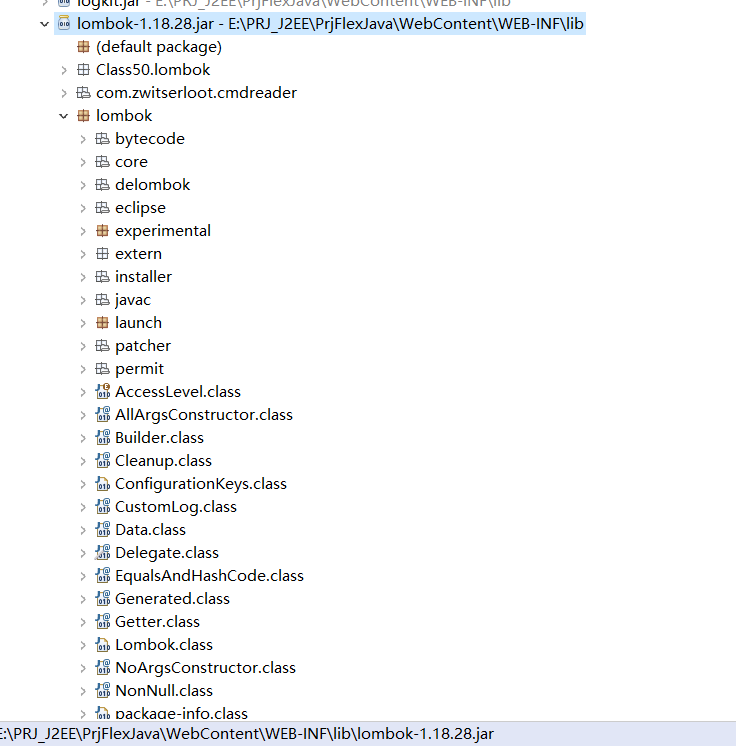The height and width of the screenshot is (746, 736).
Task: Expand the delombok package
Action: pyautogui.click(x=83, y=185)
